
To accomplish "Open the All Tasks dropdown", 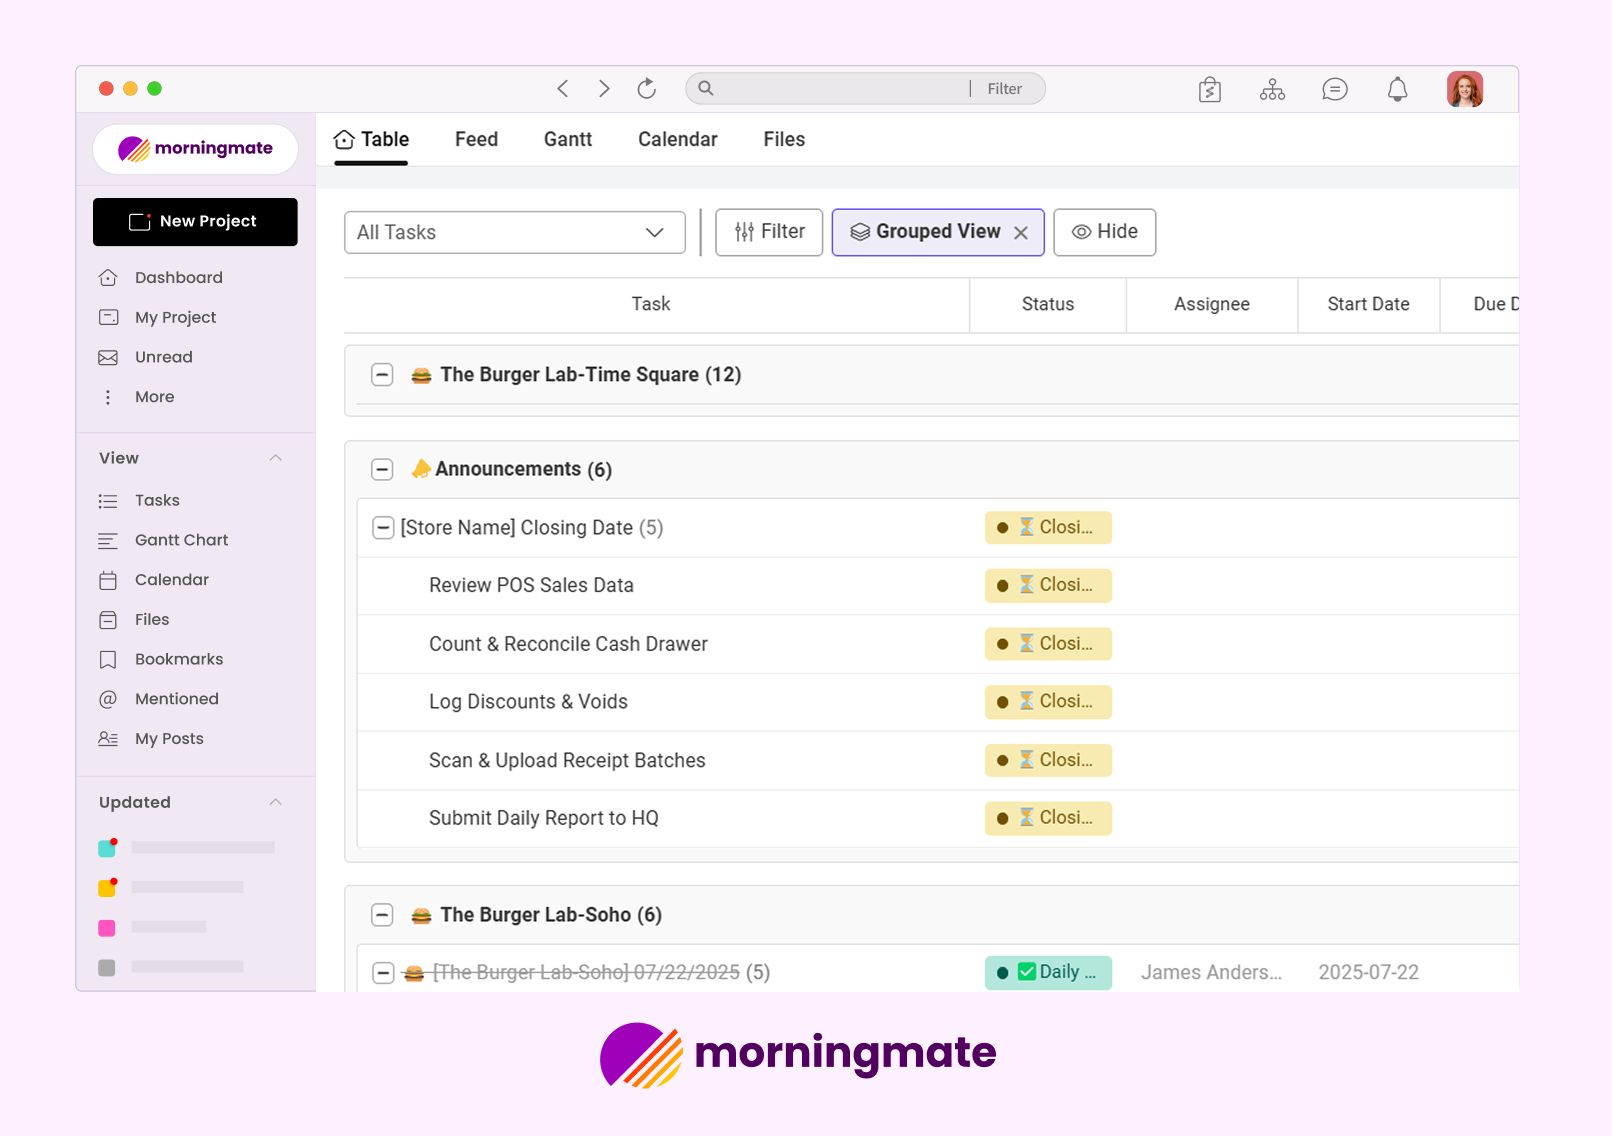I will [x=514, y=232].
